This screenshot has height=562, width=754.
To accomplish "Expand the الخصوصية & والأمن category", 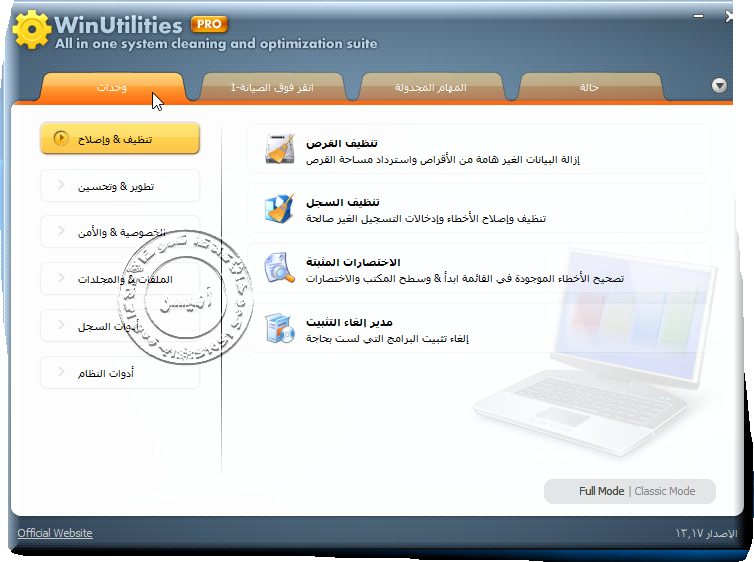I will coord(120,232).
